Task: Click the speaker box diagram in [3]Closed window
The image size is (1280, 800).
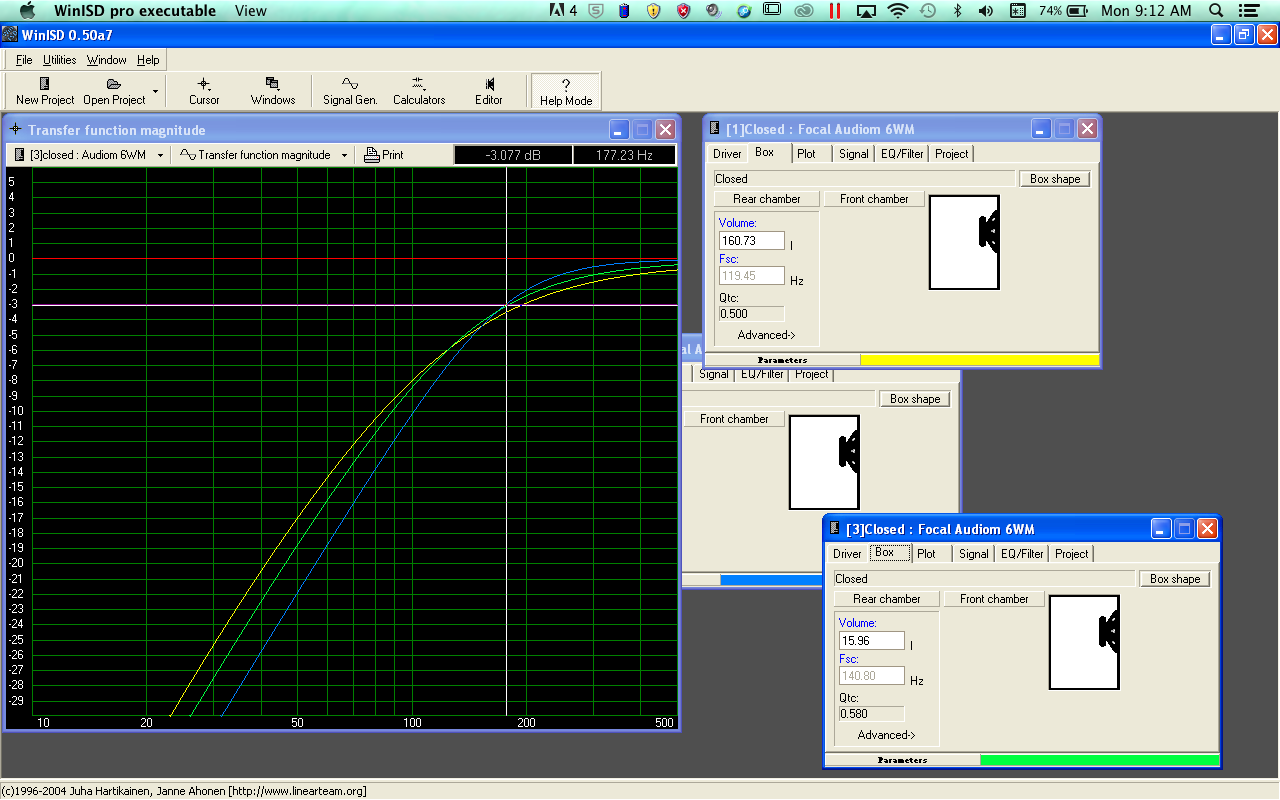Action: [x=1084, y=643]
